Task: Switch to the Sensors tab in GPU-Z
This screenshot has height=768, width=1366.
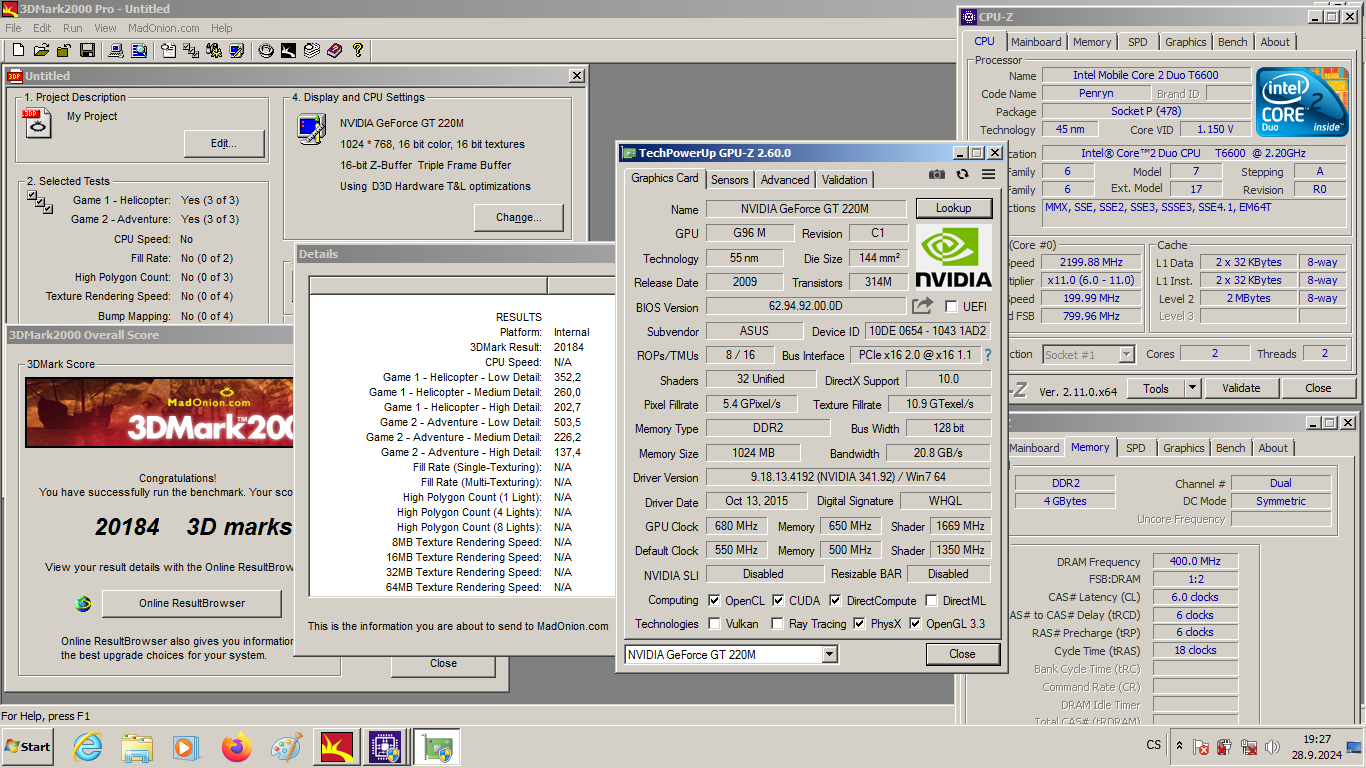Action: (729, 180)
